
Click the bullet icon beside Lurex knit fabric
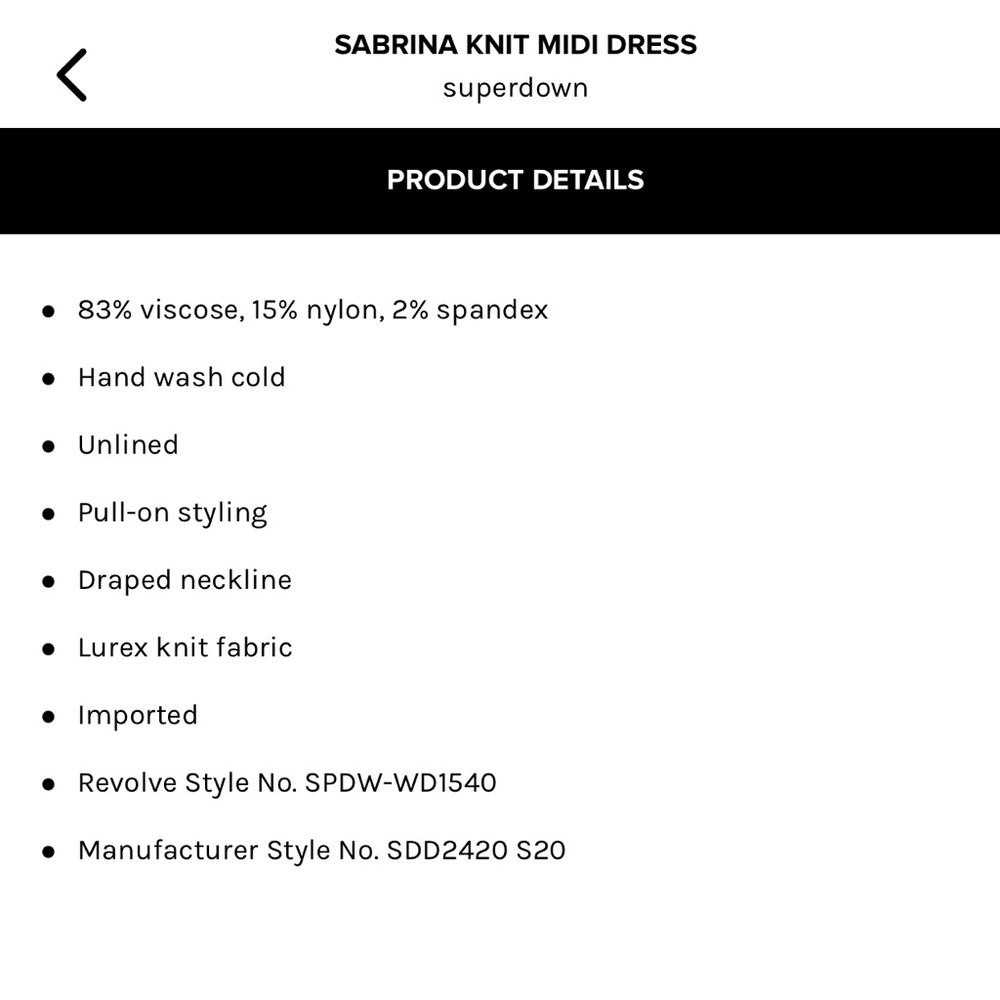tap(46, 648)
